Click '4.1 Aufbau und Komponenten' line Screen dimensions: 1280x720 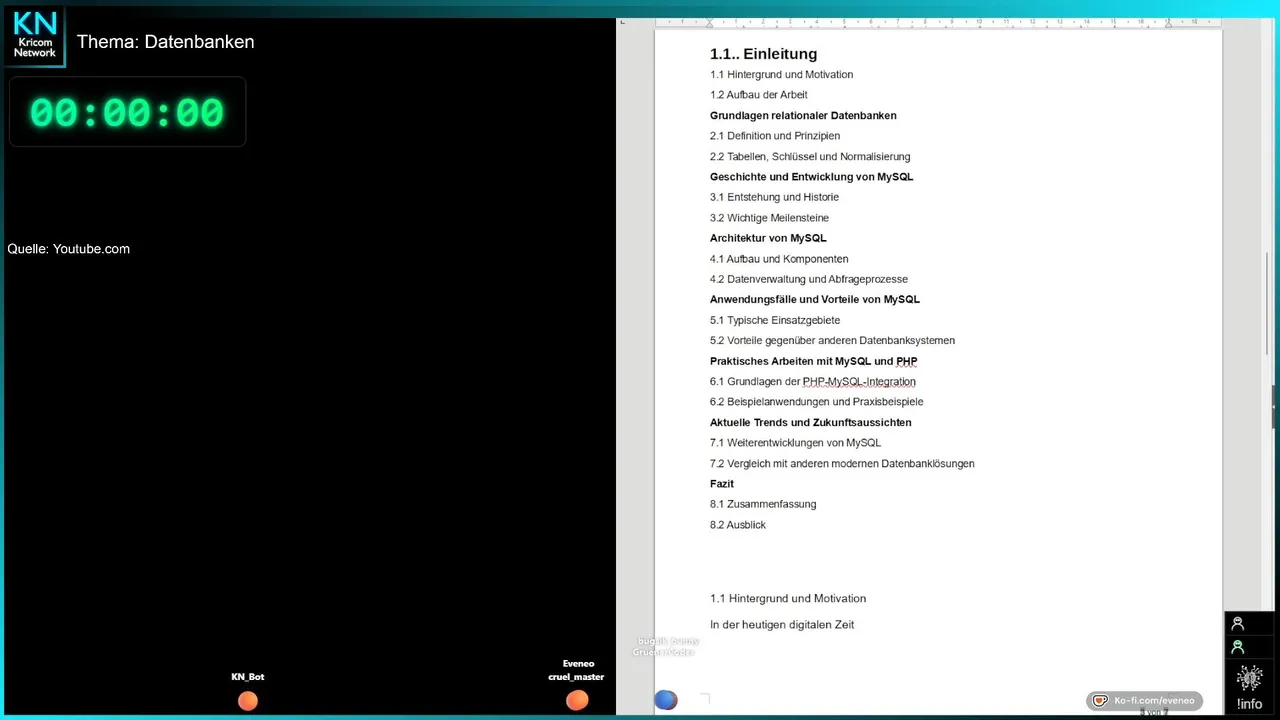(779, 259)
